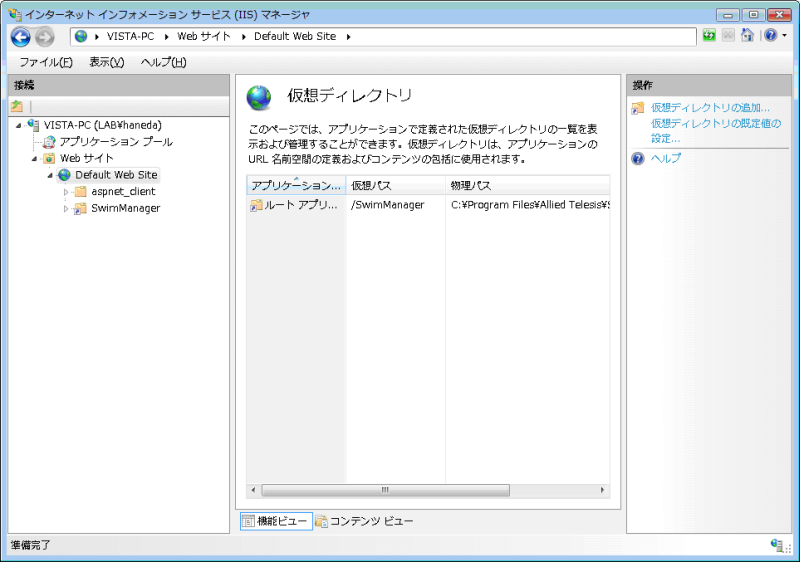Open the dropdown arrow next to toolbar Help
Image resolution: width=800 pixels, height=562 pixels.
(784, 36)
